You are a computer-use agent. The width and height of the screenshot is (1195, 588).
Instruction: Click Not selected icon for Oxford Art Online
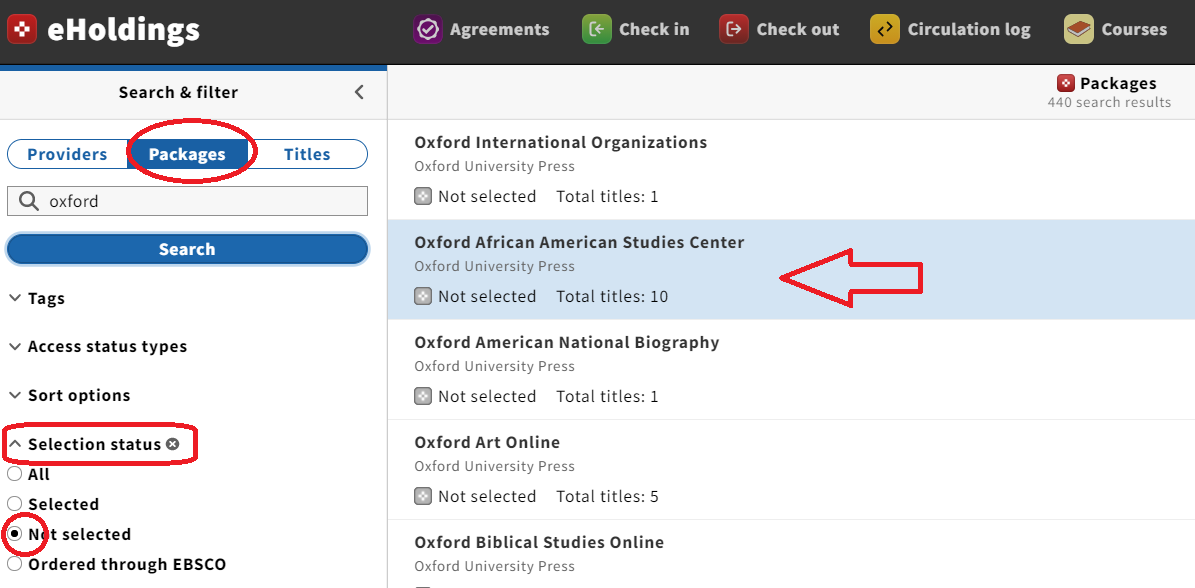[x=423, y=497]
